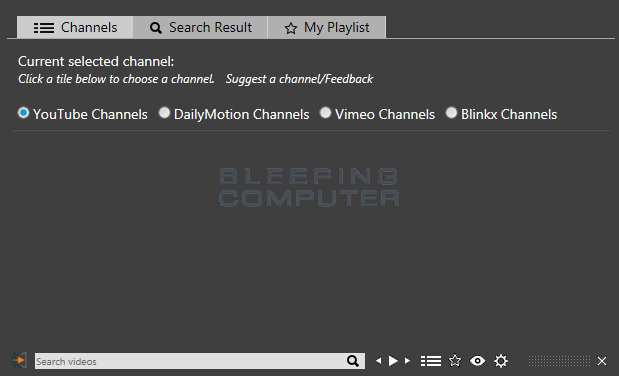Click the magnifier search button in the search box
Viewport: 619px width, 376px height.
353,361
